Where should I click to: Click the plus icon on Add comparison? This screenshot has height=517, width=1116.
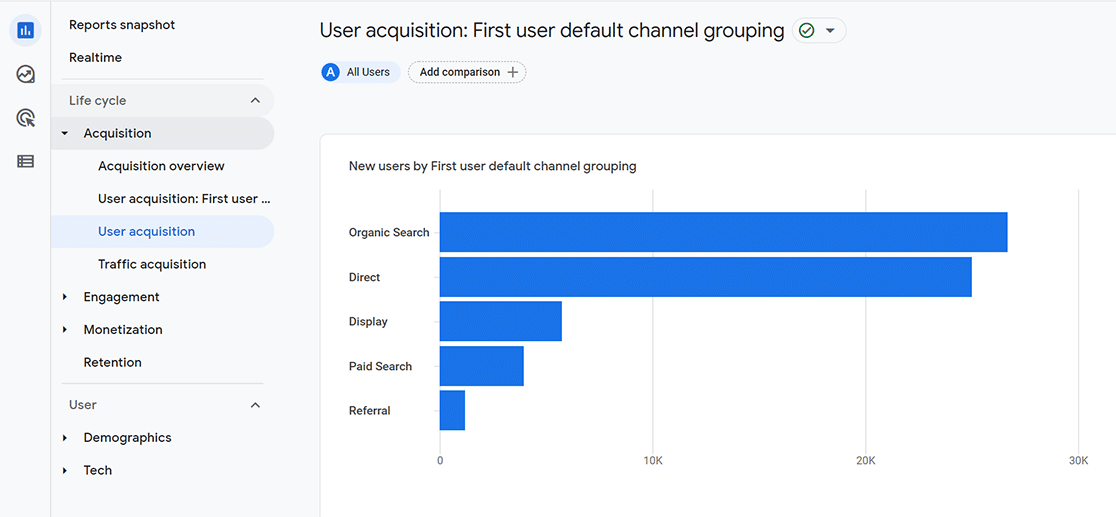pos(512,72)
